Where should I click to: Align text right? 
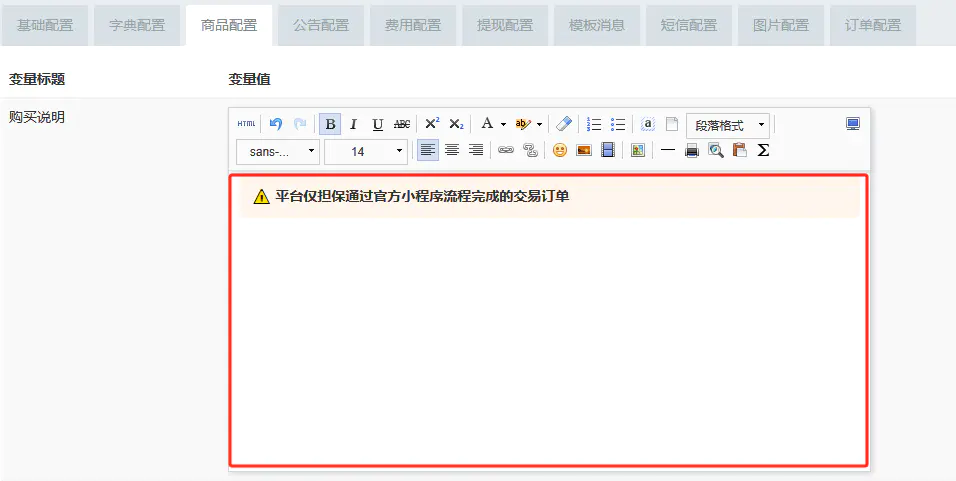(x=476, y=150)
